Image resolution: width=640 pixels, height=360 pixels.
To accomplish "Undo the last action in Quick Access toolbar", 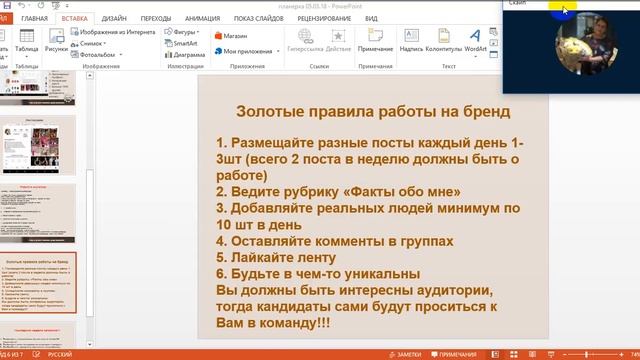I will pos(21,5).
